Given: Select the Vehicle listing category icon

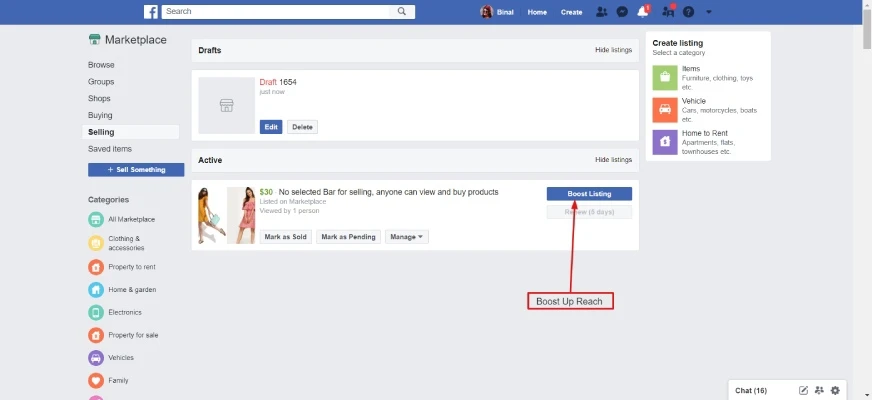Looking at the screenshot, I should (x=664, y=109).
